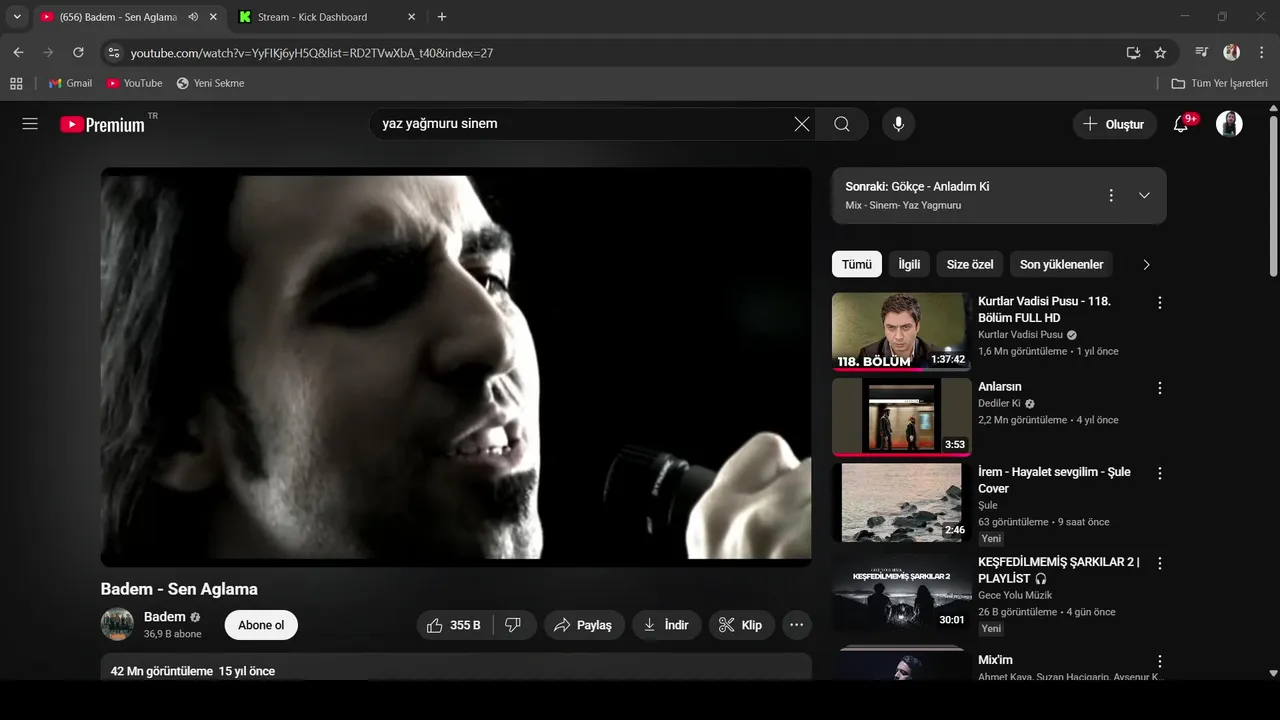1280x720 pixels.
Task: Open Kurtlar Vadisi Pusu 118. Bölüm thumbnail
Action: (x=901, y=332)
